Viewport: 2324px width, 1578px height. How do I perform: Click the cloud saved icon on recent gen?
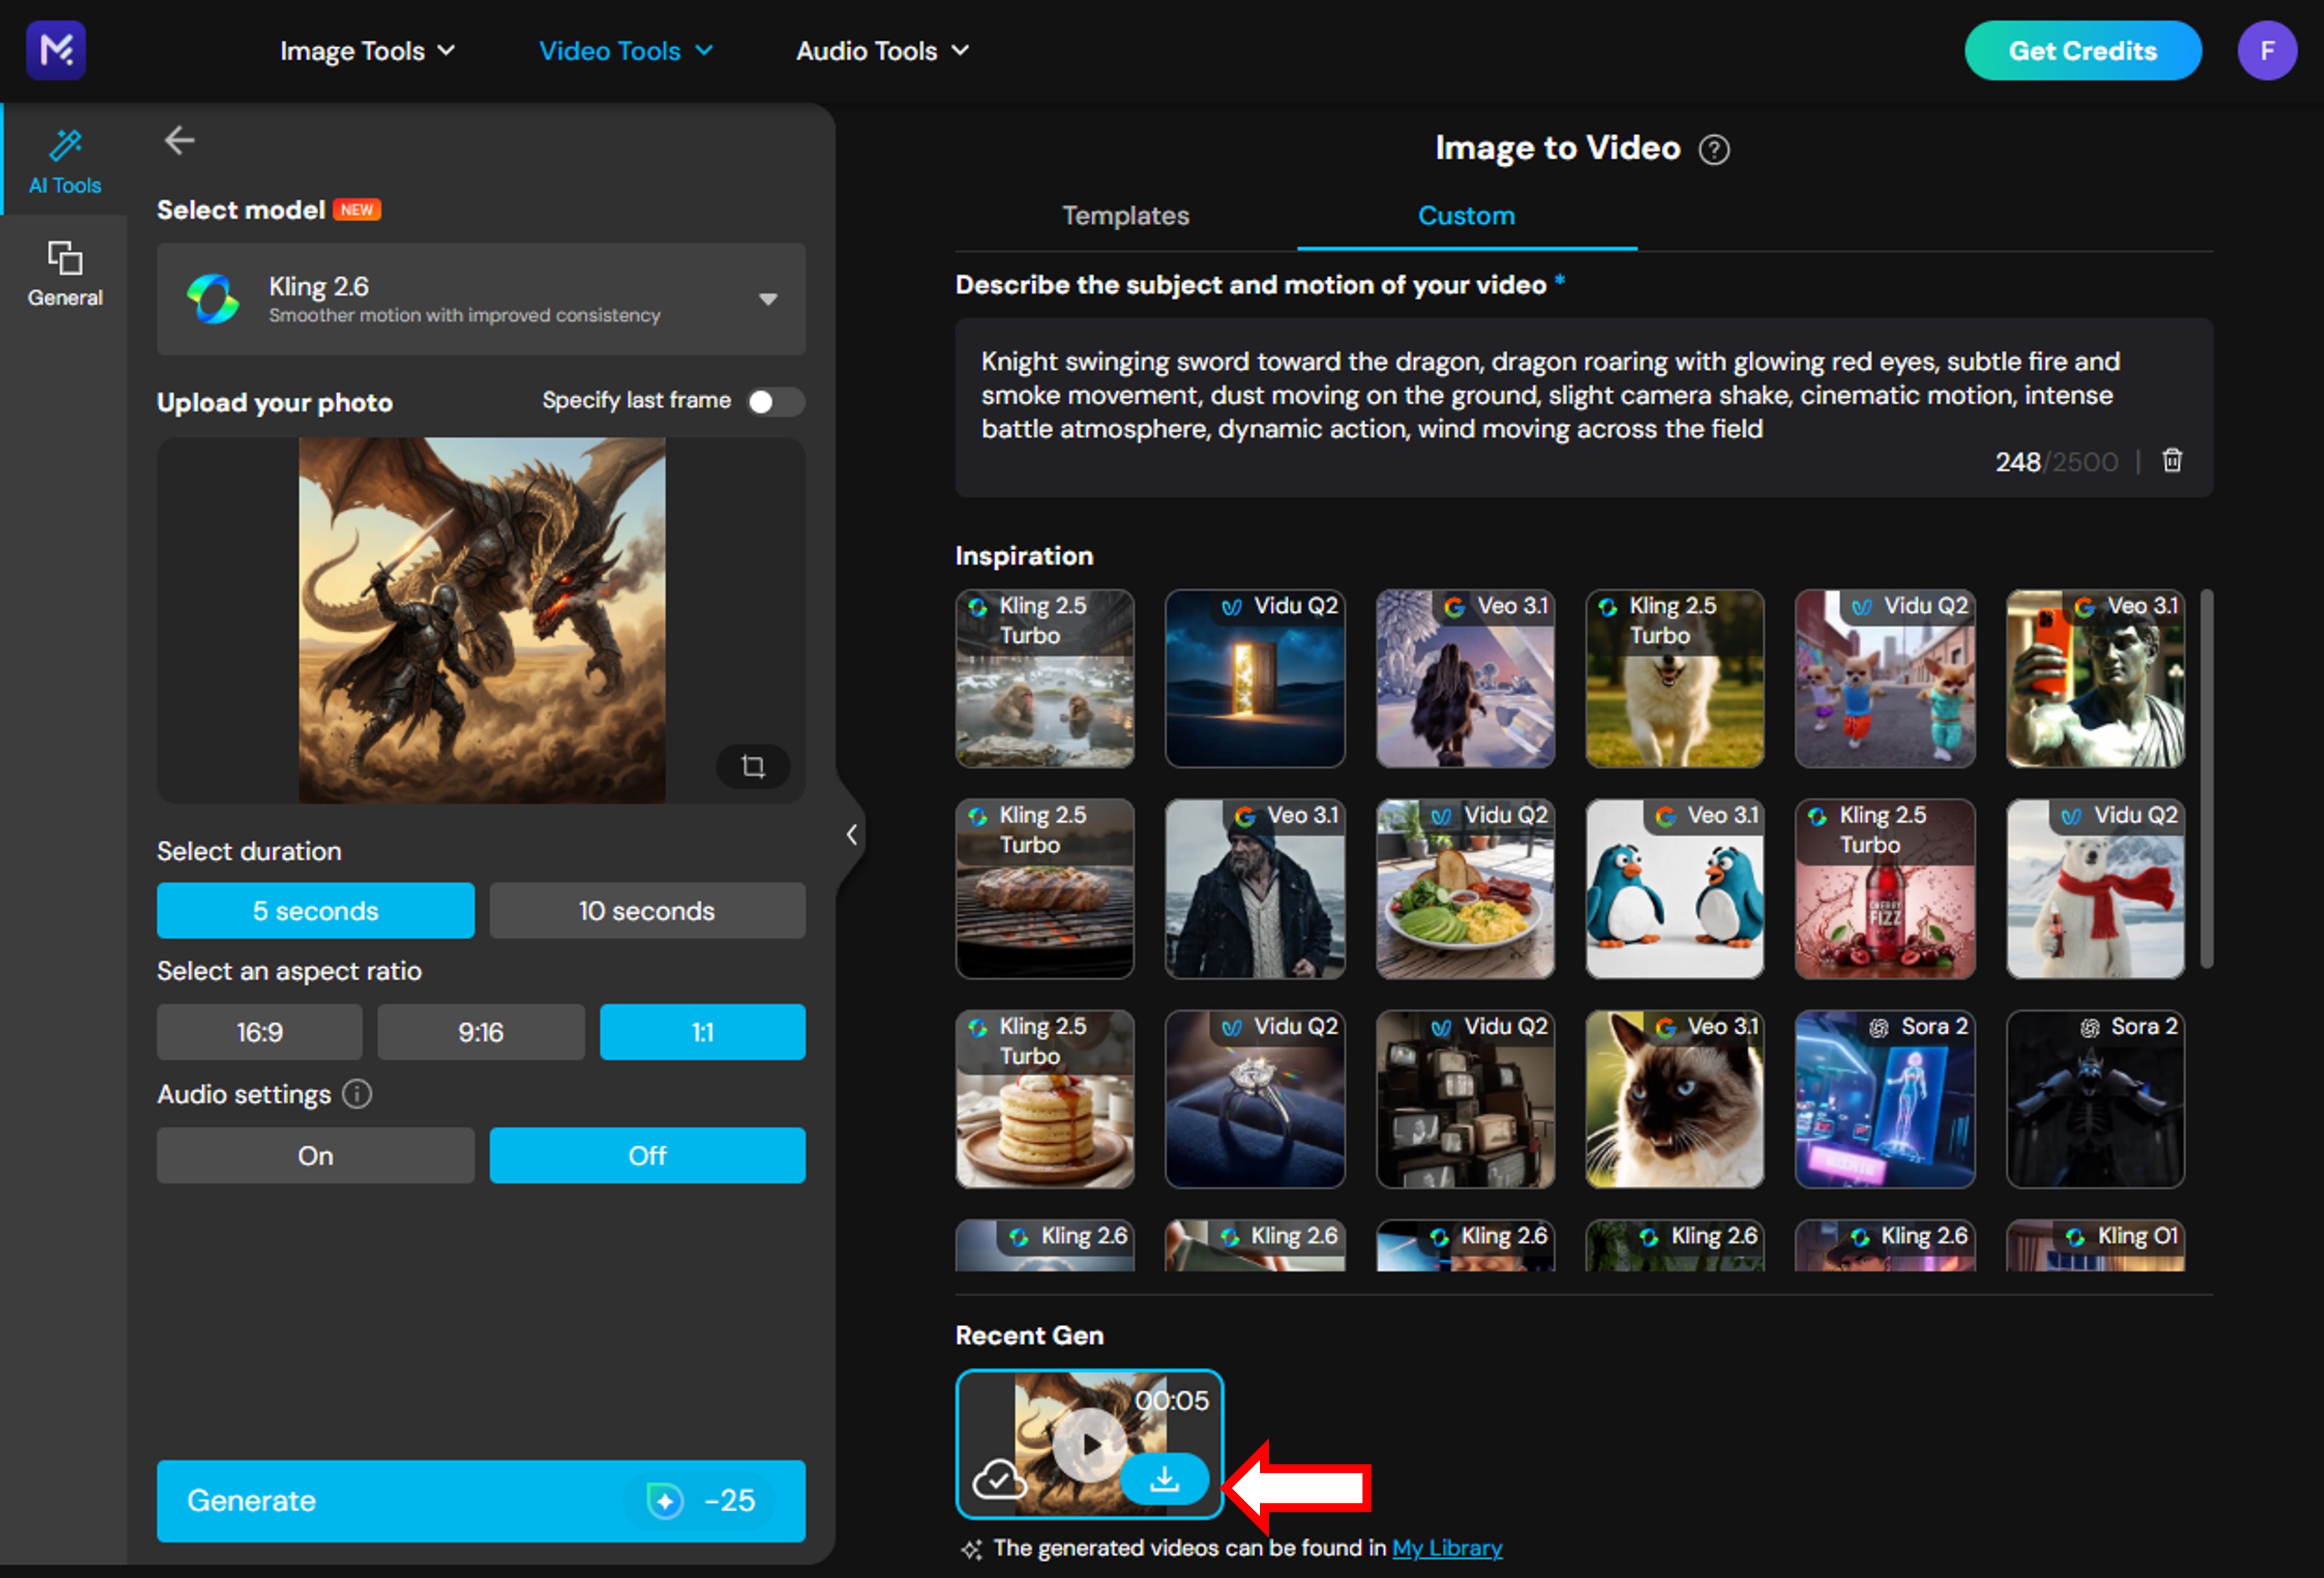tap(999, 1478)
